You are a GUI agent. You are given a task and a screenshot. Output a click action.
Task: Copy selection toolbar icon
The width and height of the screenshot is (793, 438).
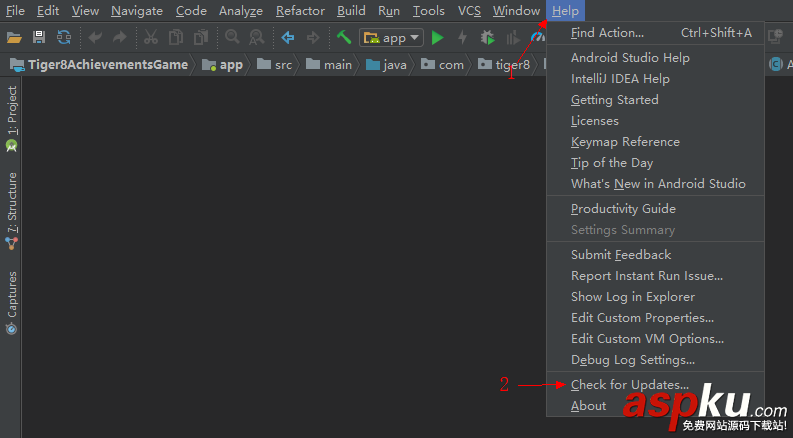point(175,37)
